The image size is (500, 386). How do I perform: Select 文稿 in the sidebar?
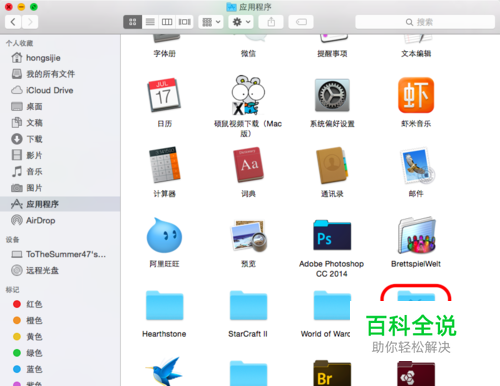60,123
